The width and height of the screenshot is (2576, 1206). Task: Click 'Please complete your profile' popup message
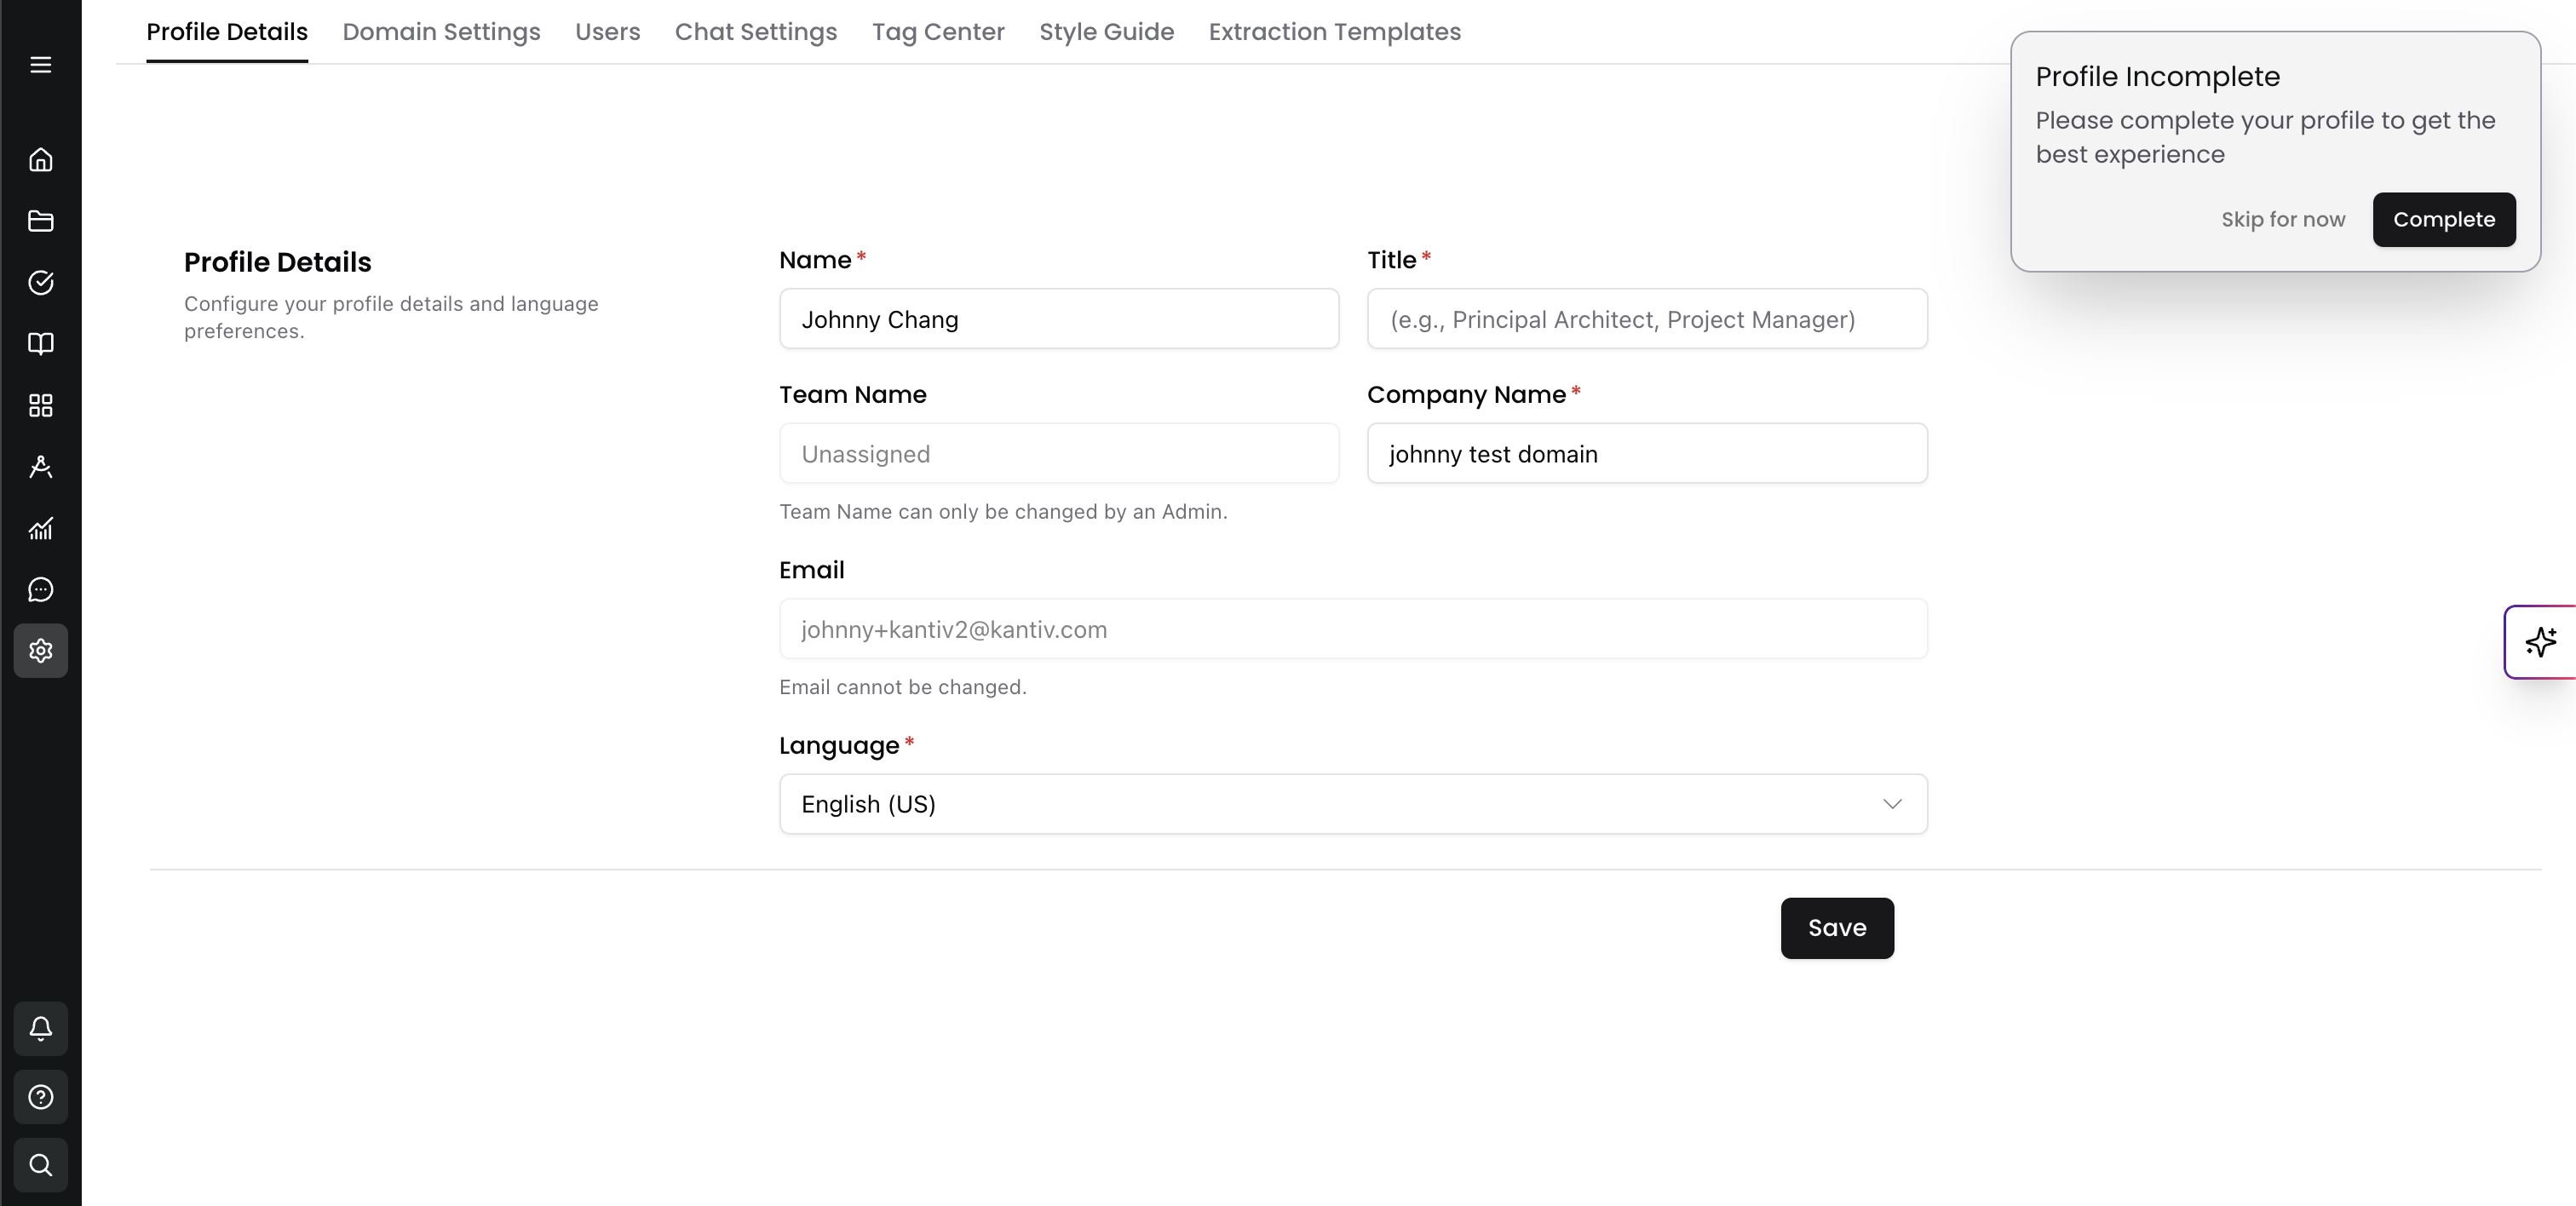2265,137
